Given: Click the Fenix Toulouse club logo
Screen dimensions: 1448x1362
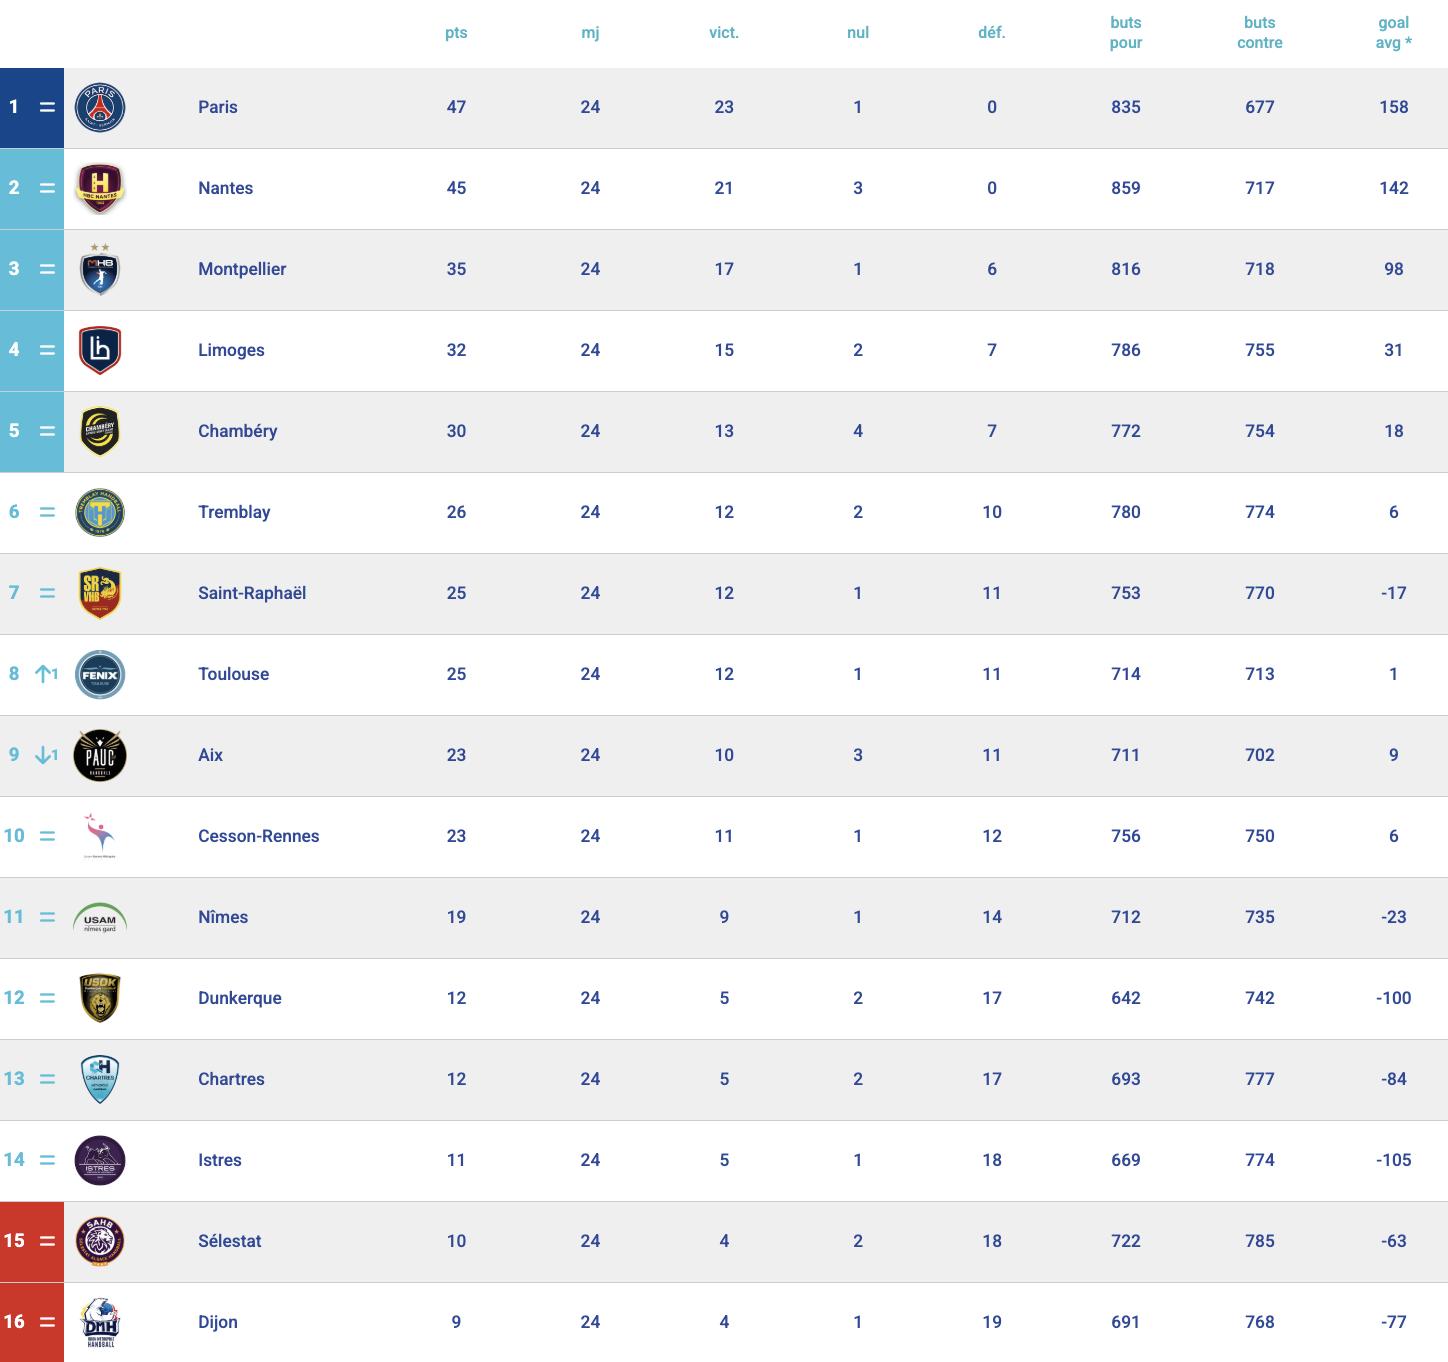Looking at the screenshot, I should (100, 675).
